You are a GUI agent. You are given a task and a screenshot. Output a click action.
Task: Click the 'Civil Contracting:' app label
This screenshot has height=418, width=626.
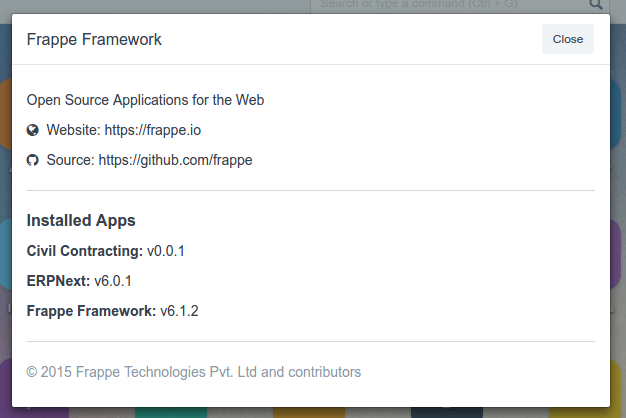click(85, 251)
